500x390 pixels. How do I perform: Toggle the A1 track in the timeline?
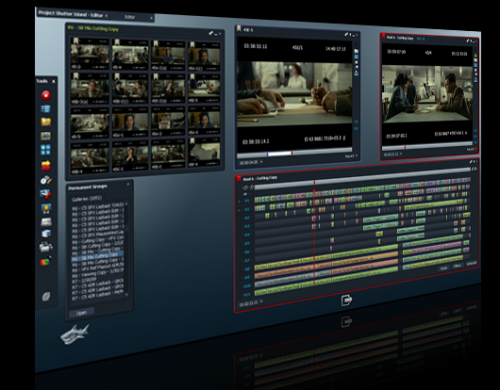click(247, 209)
